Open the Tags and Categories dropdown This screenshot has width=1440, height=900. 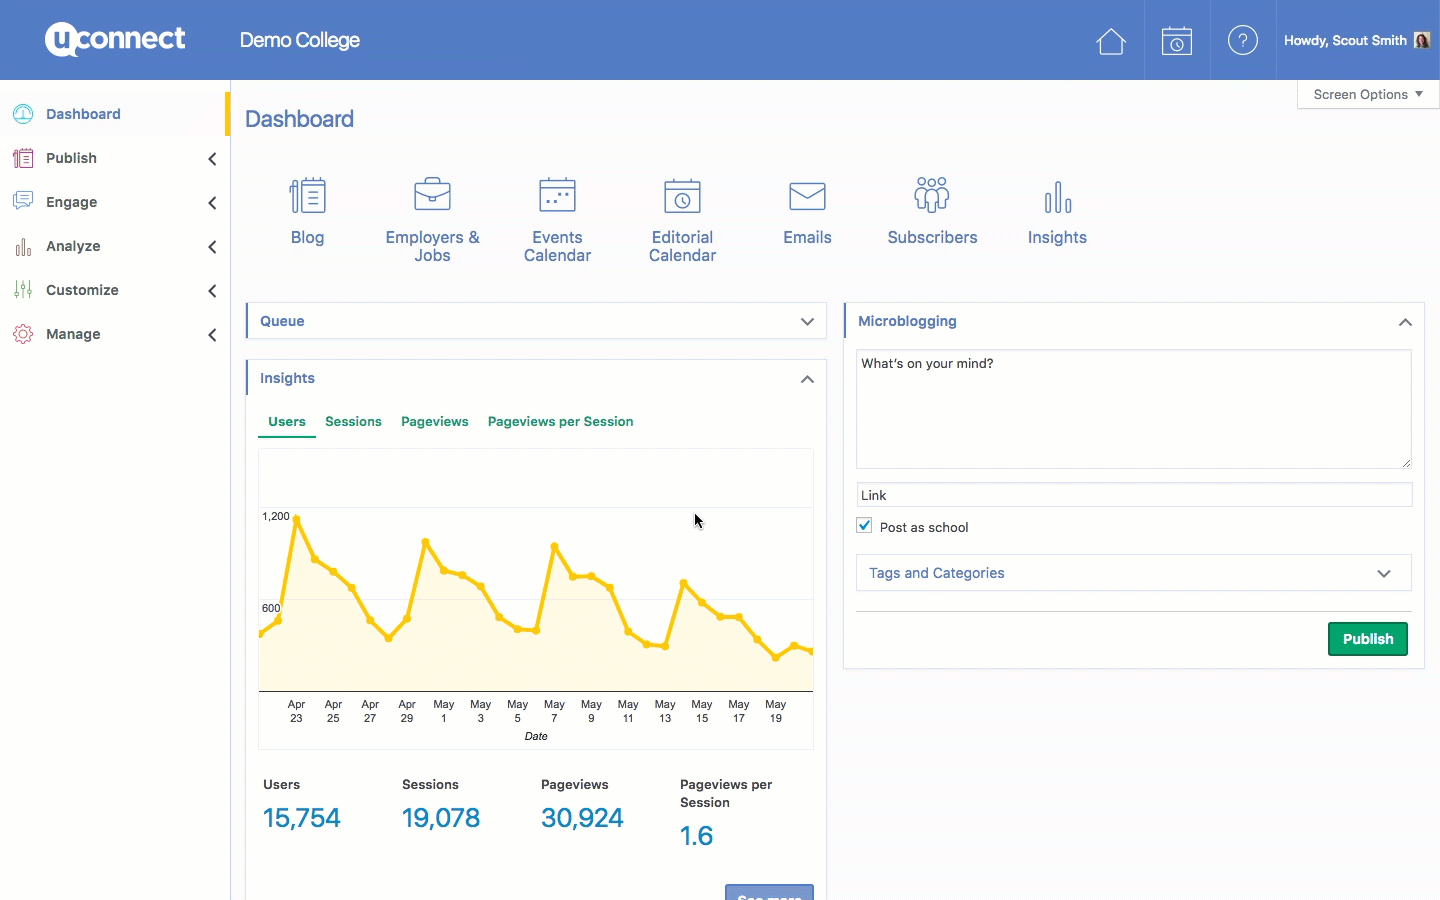1133,573
